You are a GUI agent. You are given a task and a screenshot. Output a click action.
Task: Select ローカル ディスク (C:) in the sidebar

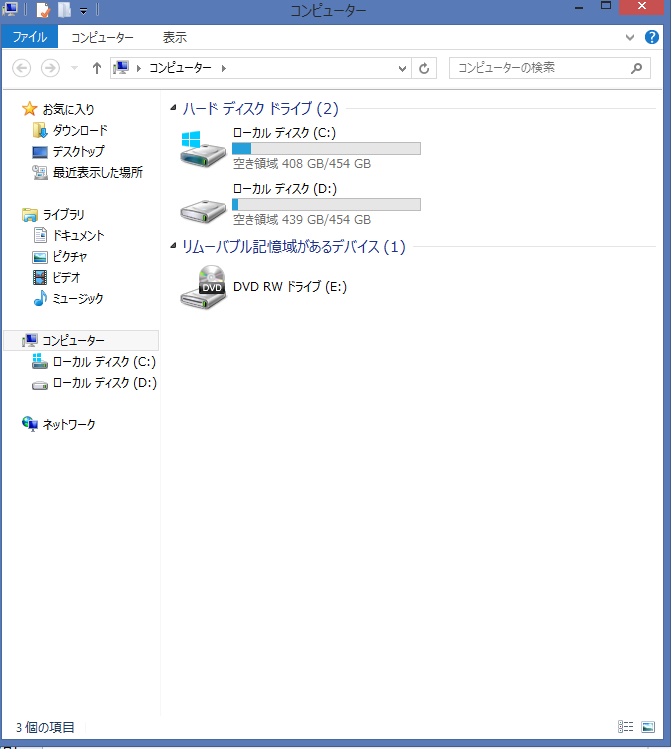point(104,362)
